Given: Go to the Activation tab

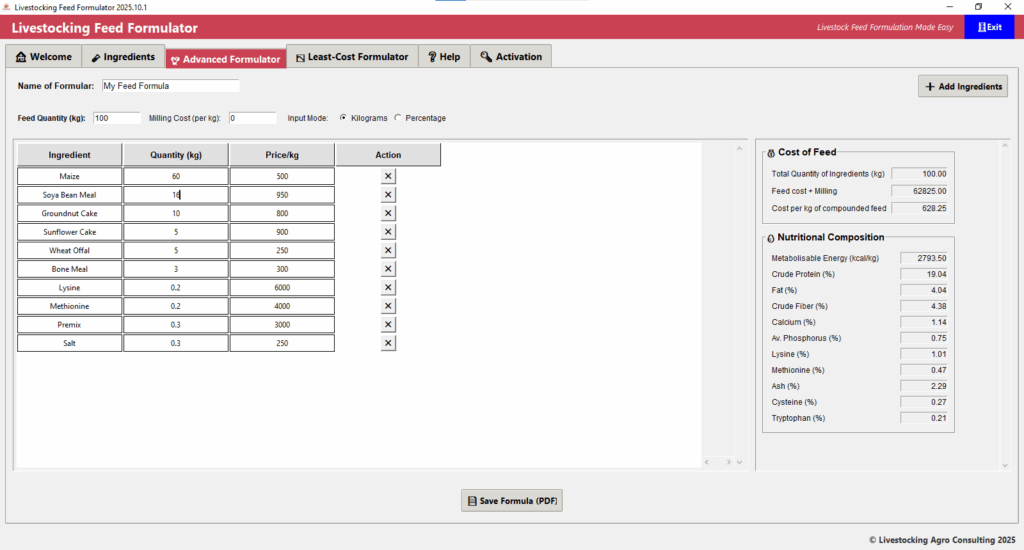Looking at the screenshot, I should (x=511, y=57).
